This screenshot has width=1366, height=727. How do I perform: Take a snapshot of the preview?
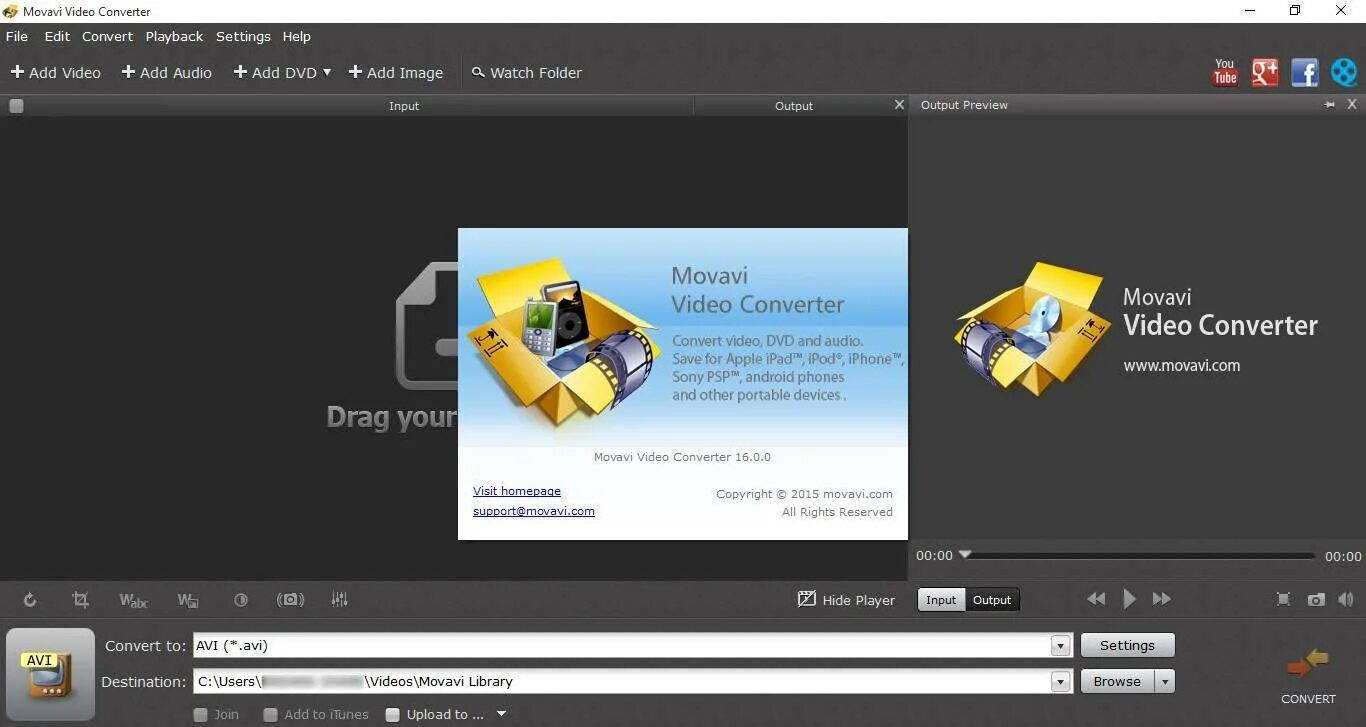[1316, 599]
